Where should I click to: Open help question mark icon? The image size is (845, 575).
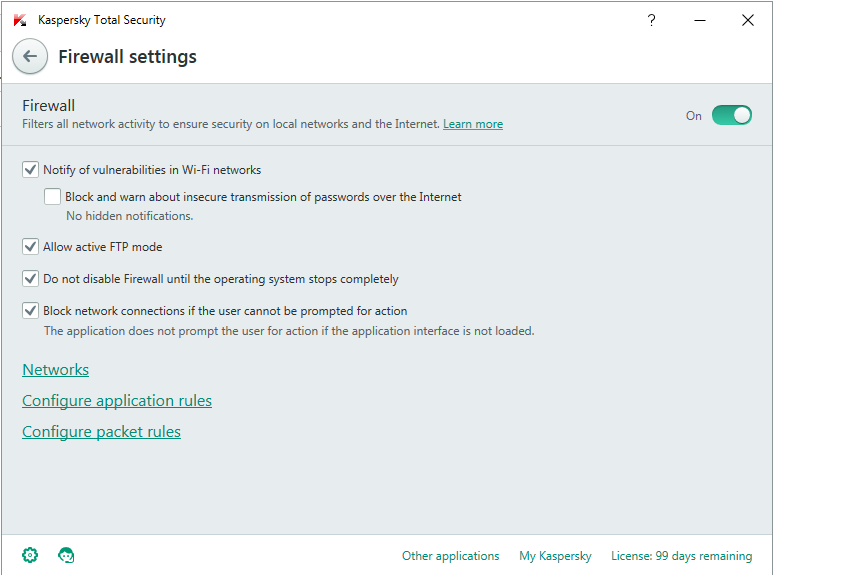pos(651,20)
